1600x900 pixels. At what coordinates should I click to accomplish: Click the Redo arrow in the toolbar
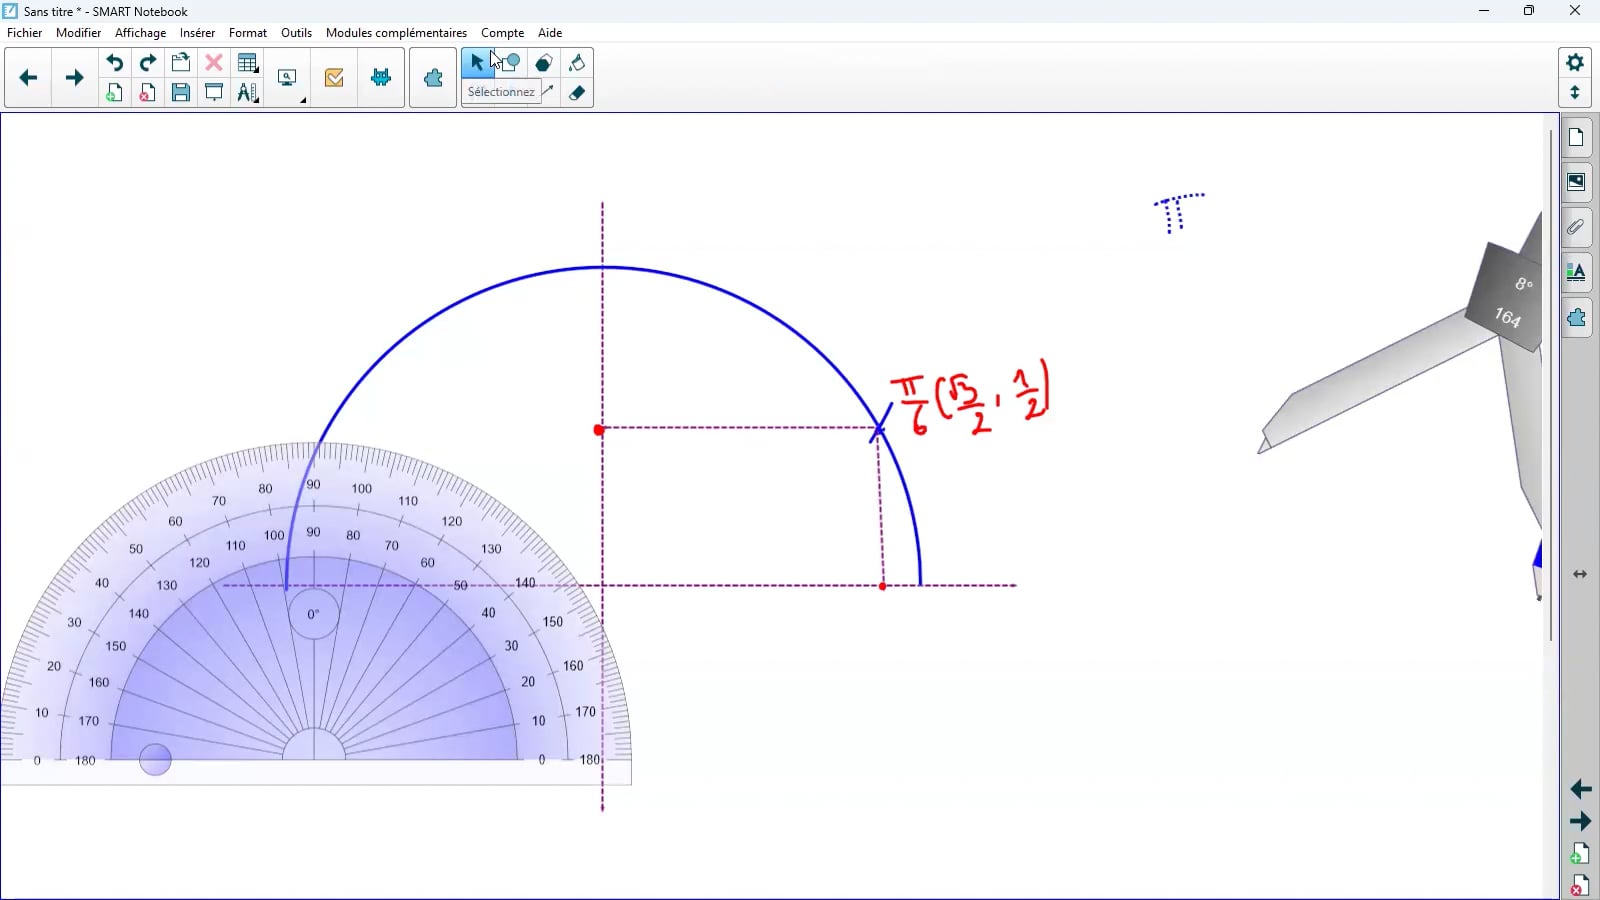(x=148, y=63)
